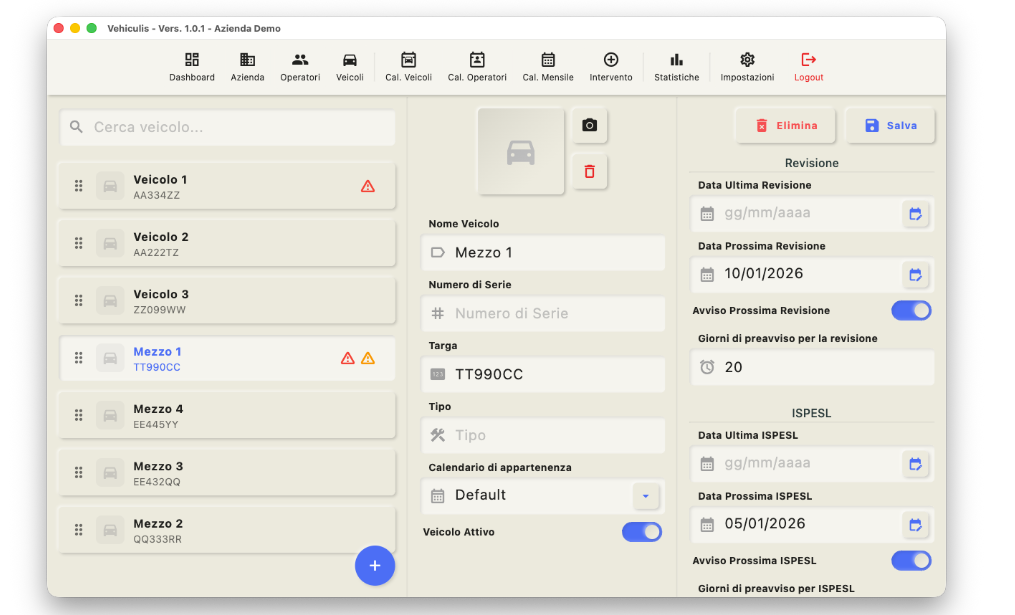Open date picker for Data Ultima ISPESL

click(914, 464)
